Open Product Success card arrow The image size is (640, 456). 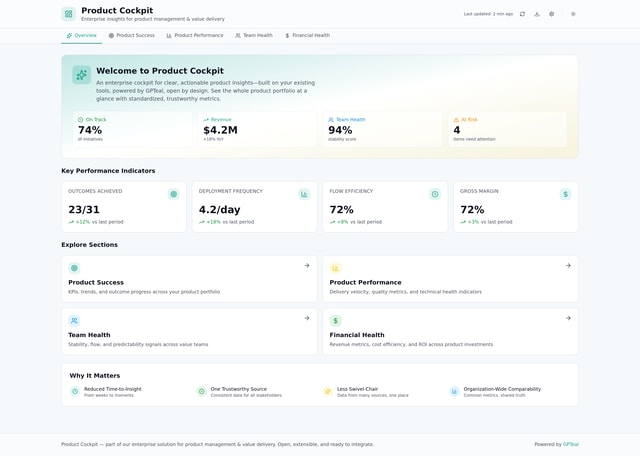[307, 266]
